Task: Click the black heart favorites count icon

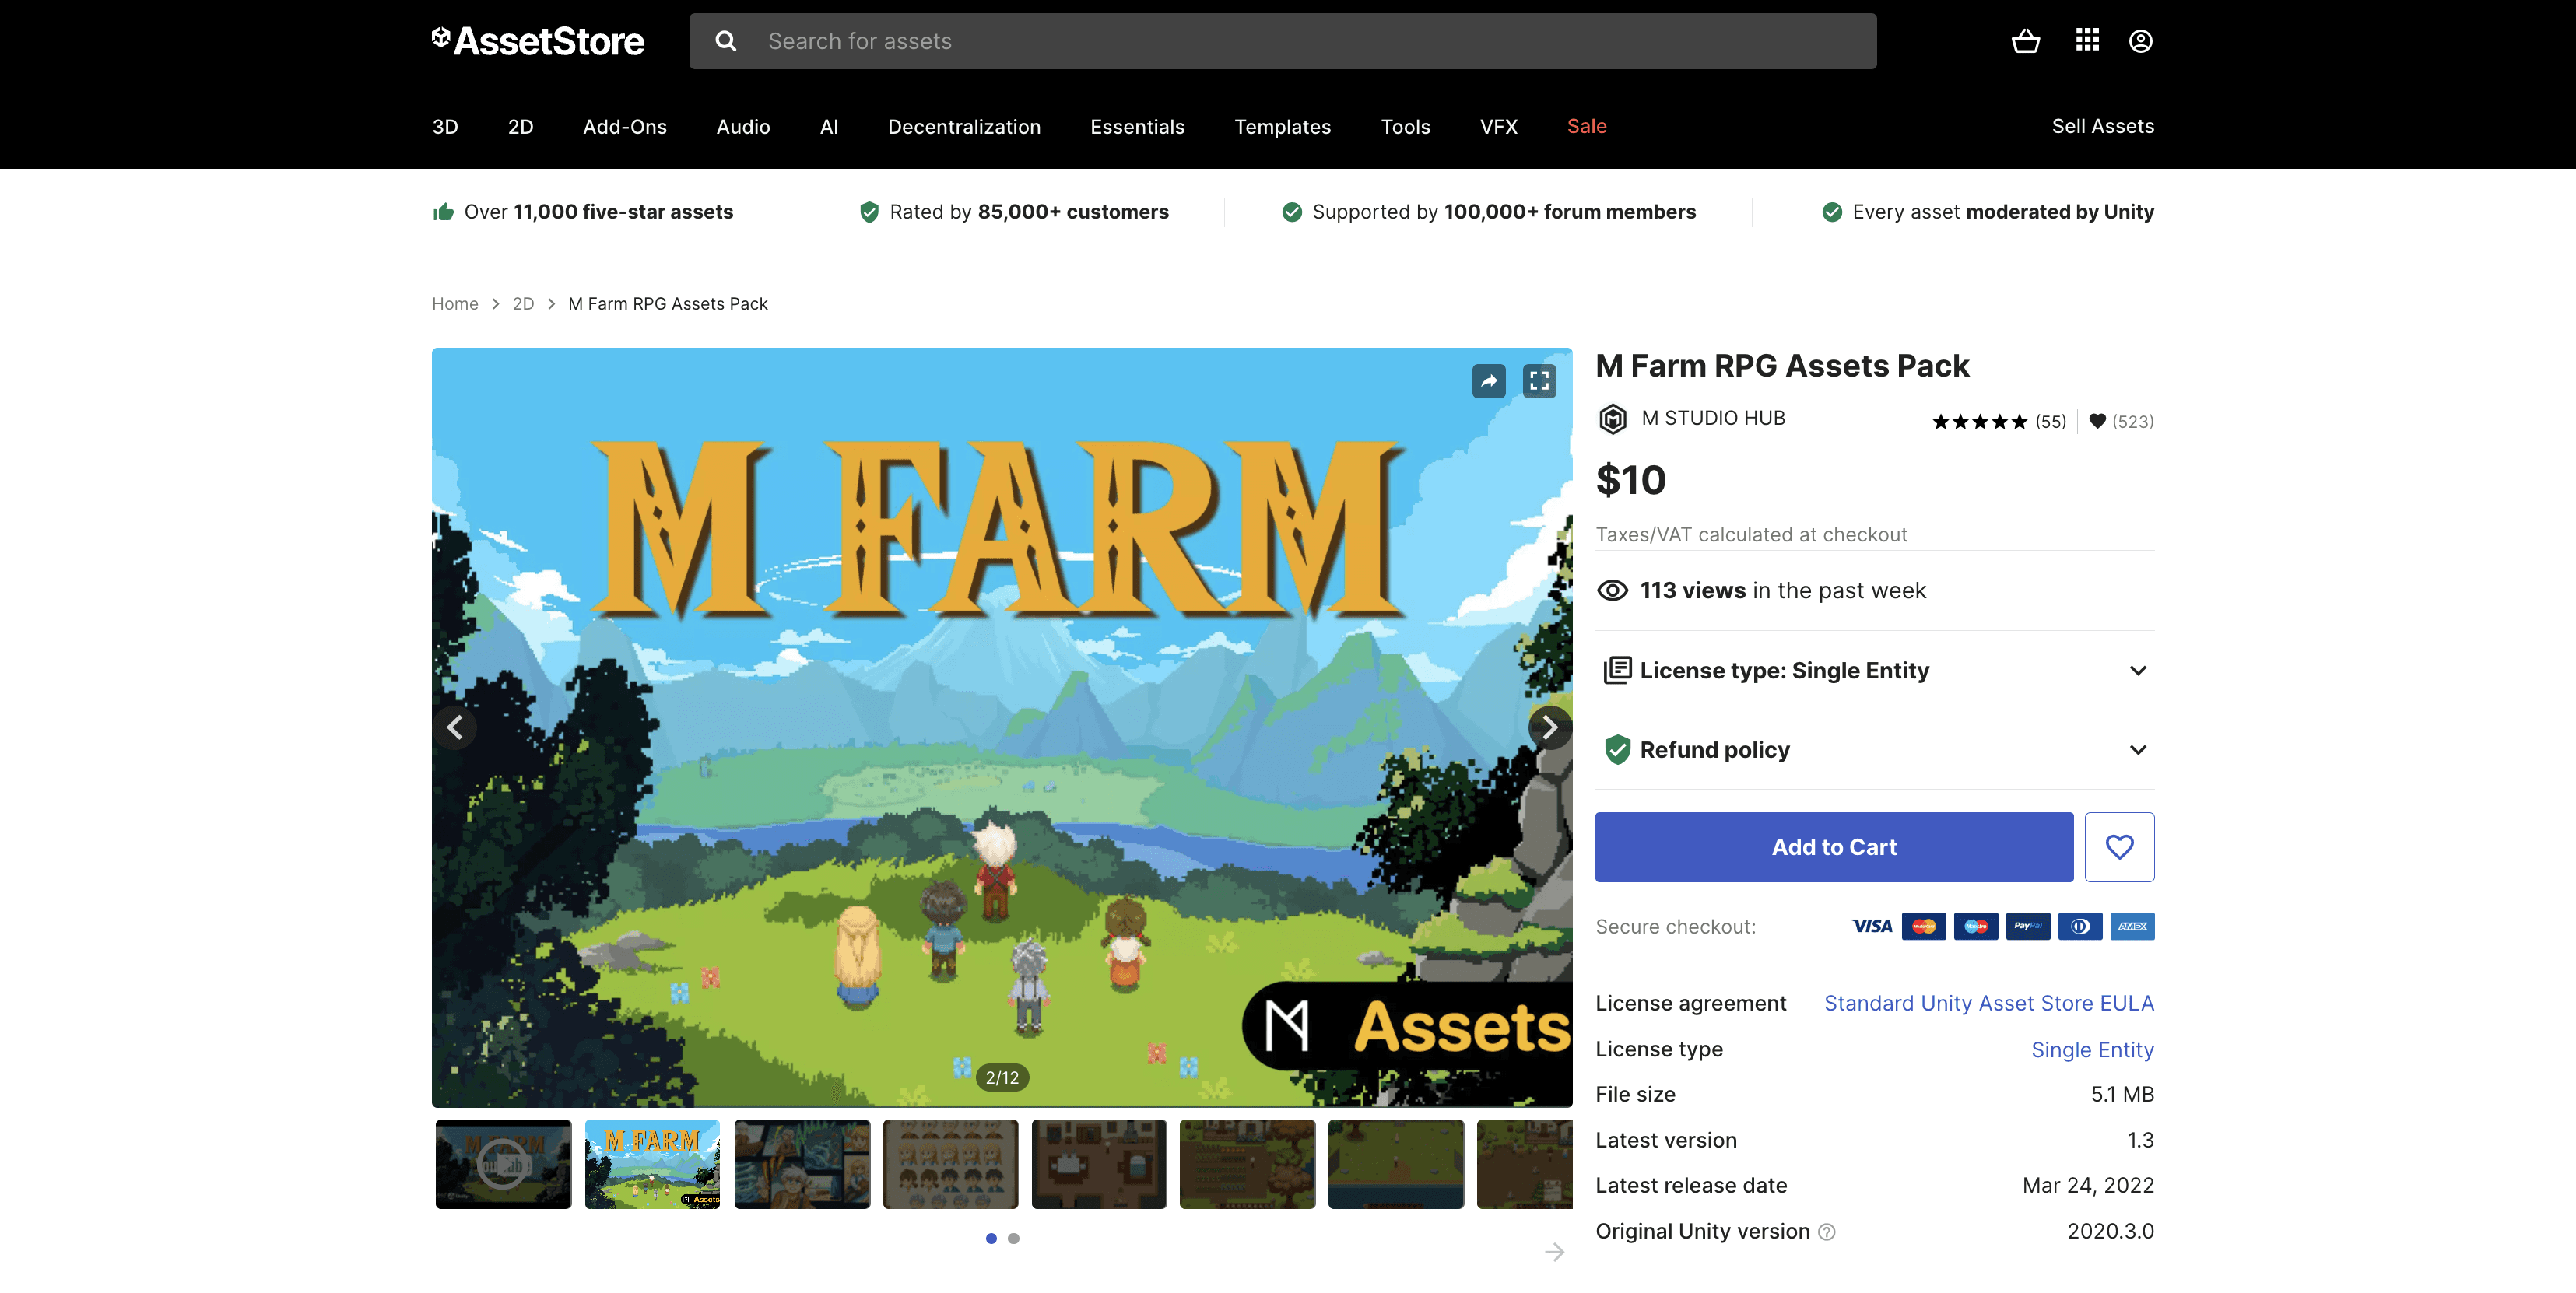Action: pos(2097,421)
